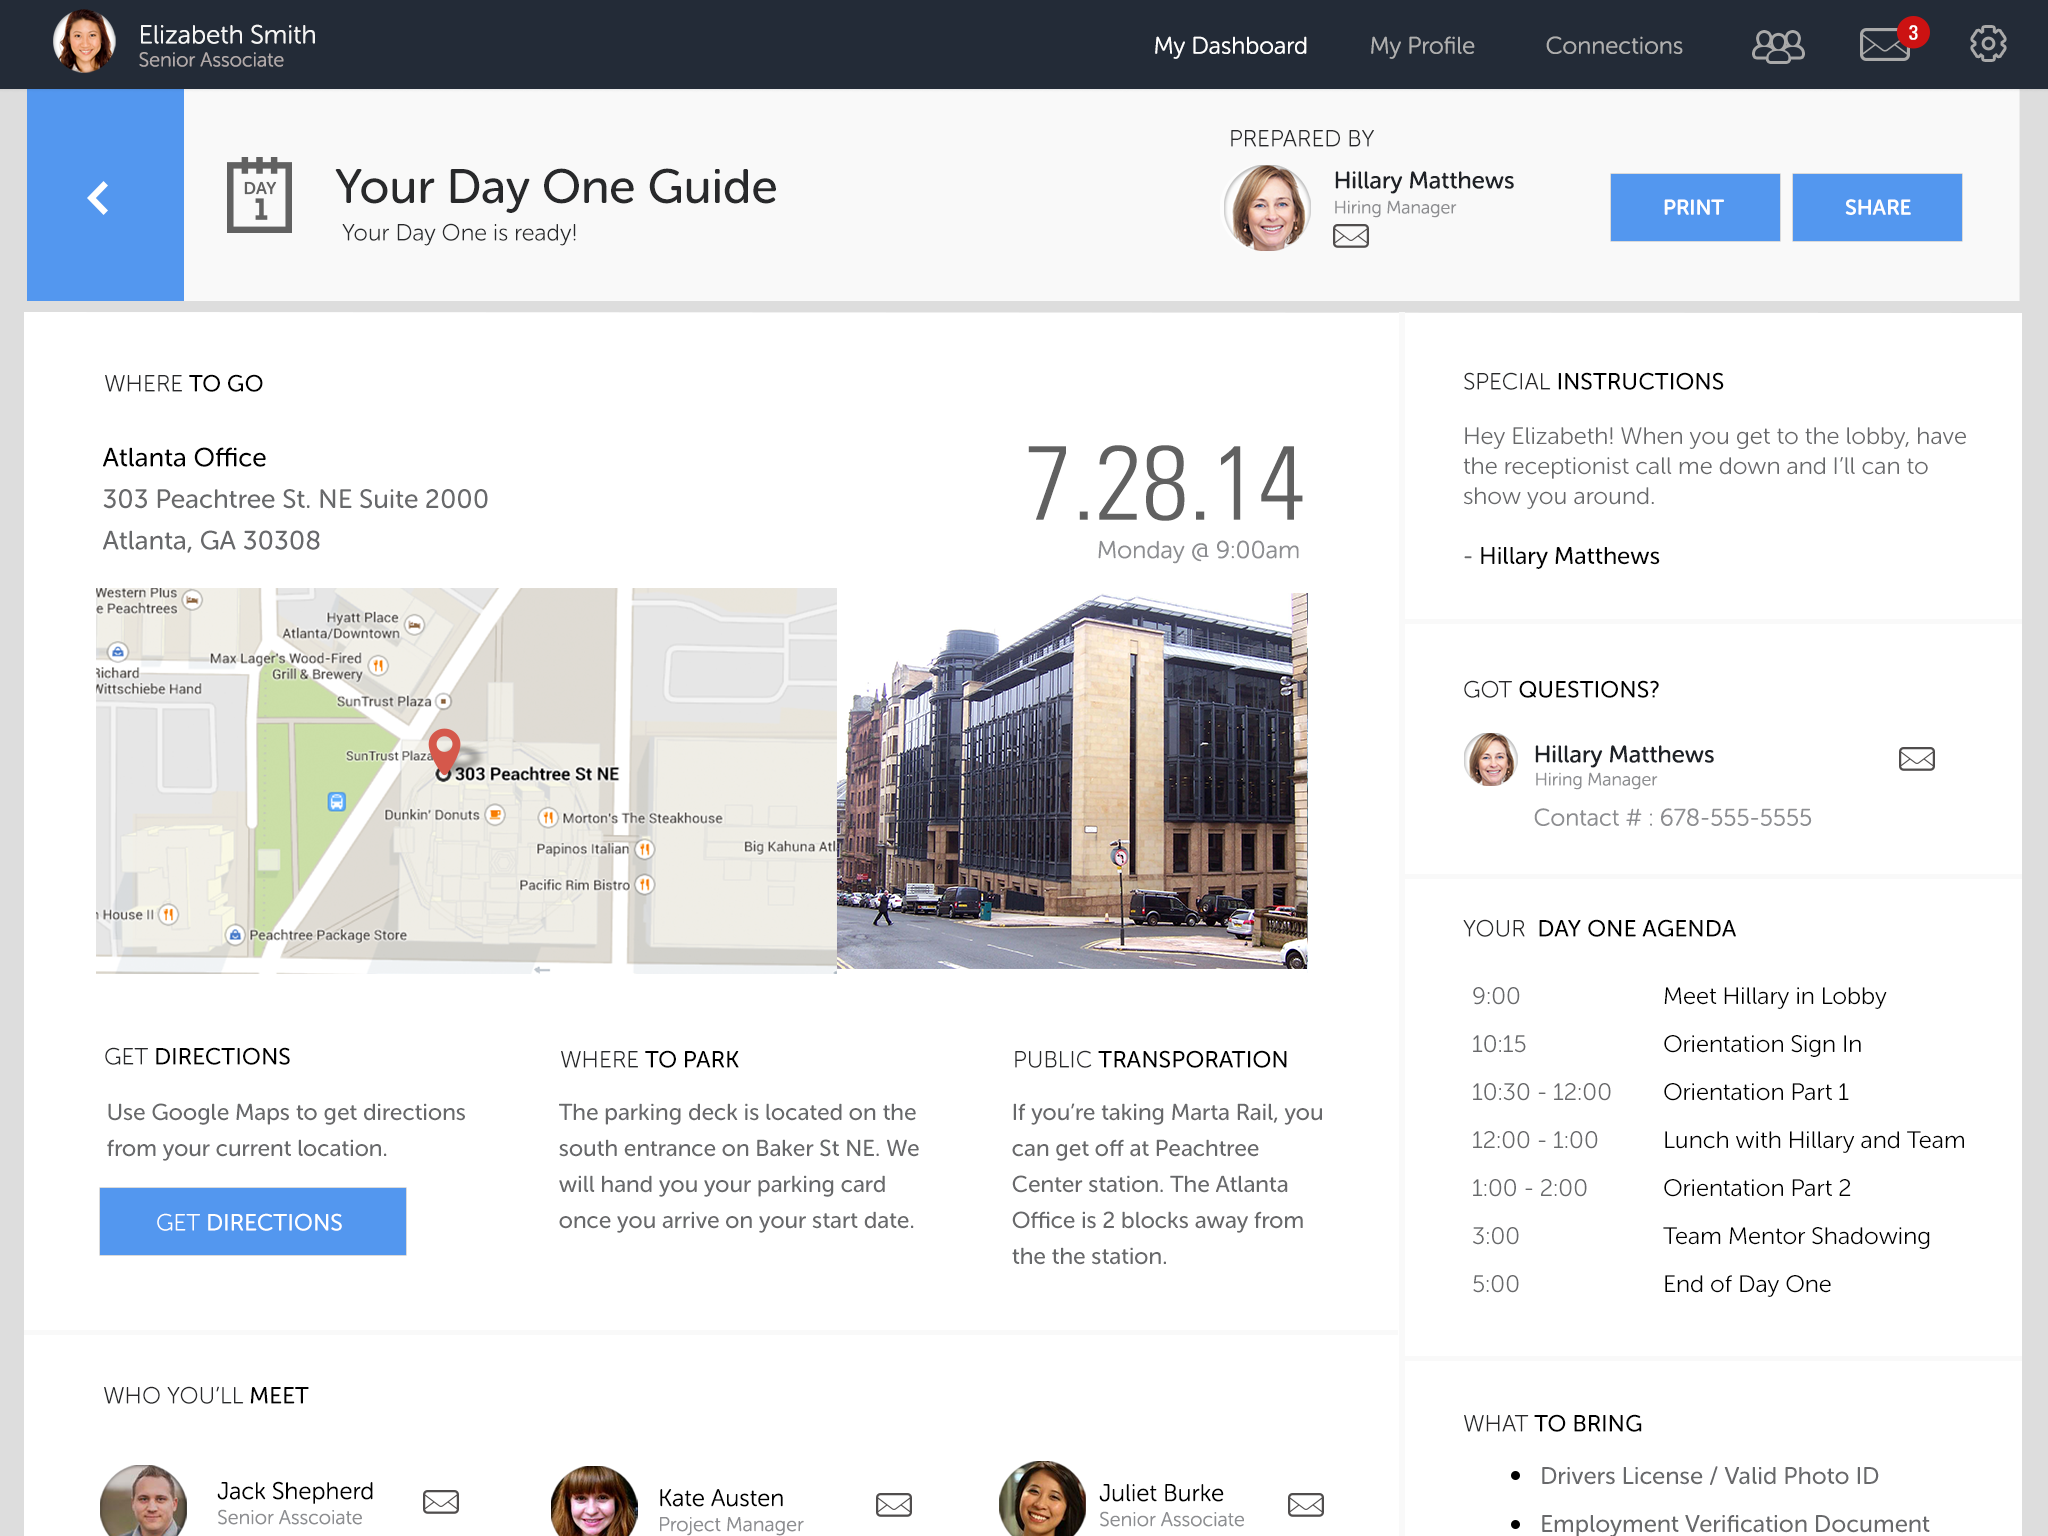The width and height of the screenshot is (2048, 1536).
Task: Open inbox with 3 notifications
Action: click(1885, 45)
